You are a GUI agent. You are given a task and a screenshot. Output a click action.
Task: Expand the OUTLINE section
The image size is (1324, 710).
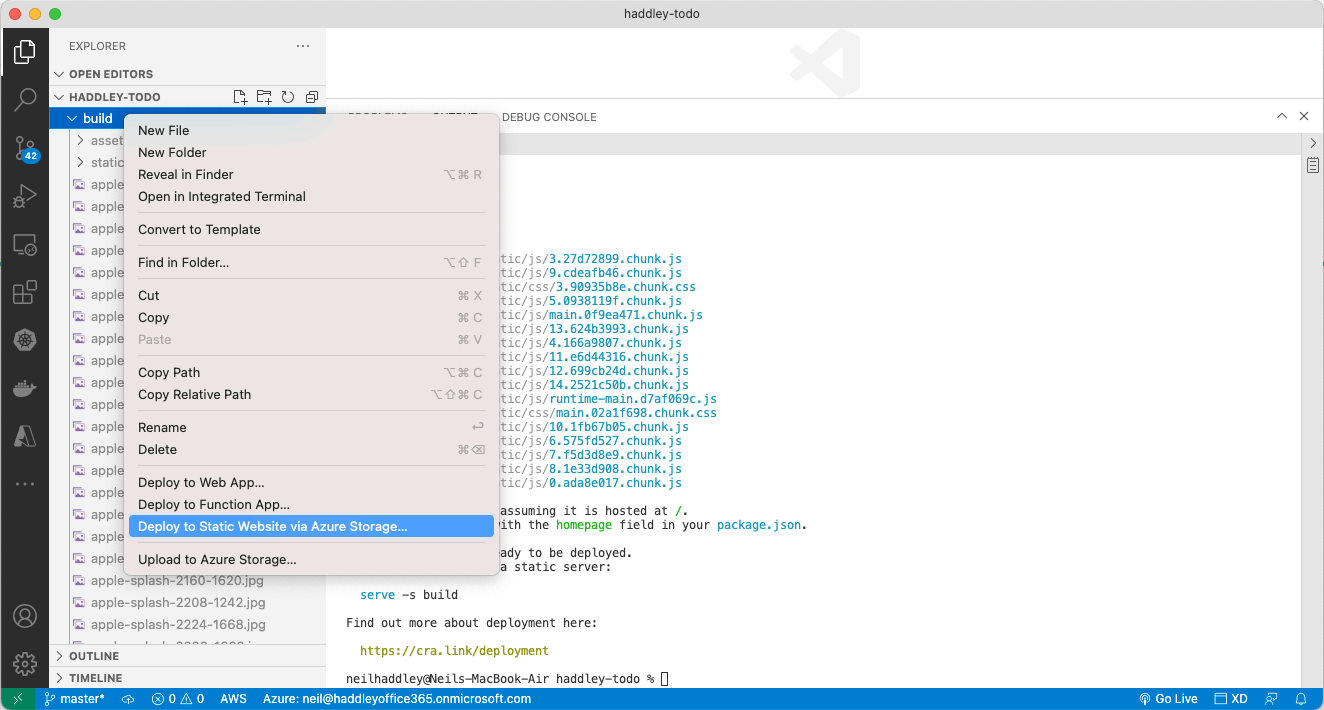94,656
